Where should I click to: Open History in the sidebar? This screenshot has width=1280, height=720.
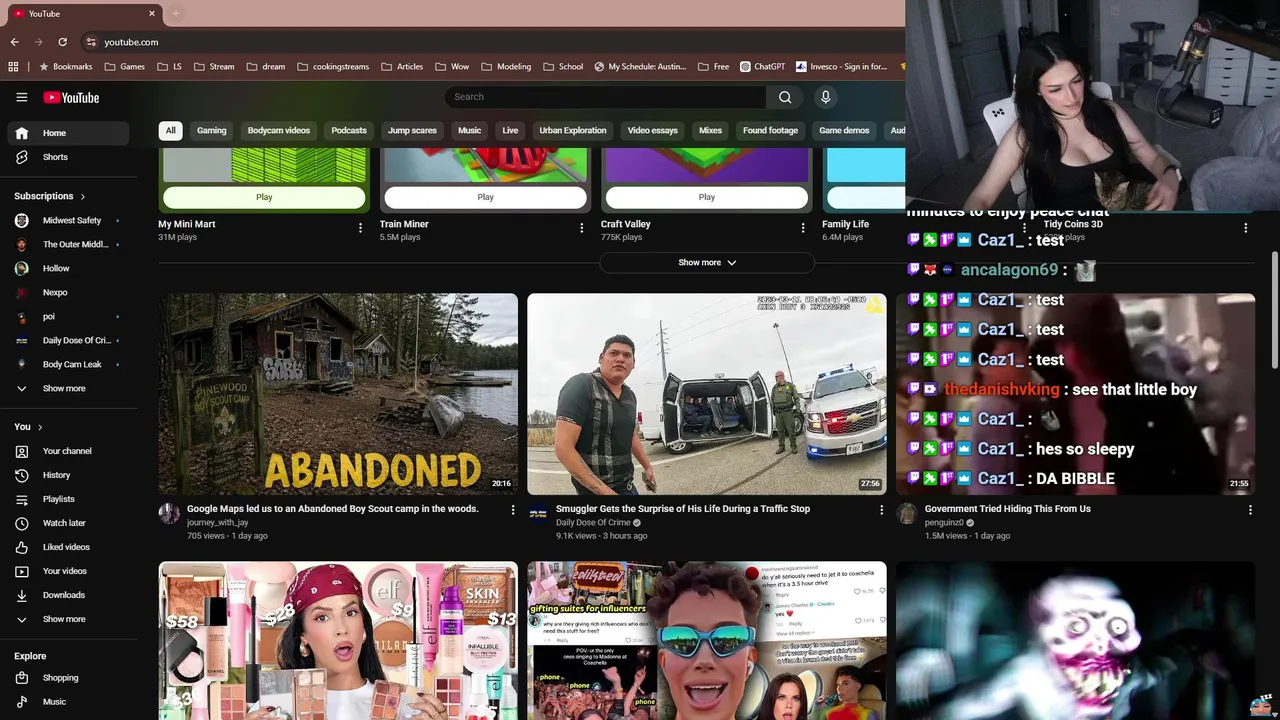68,475
